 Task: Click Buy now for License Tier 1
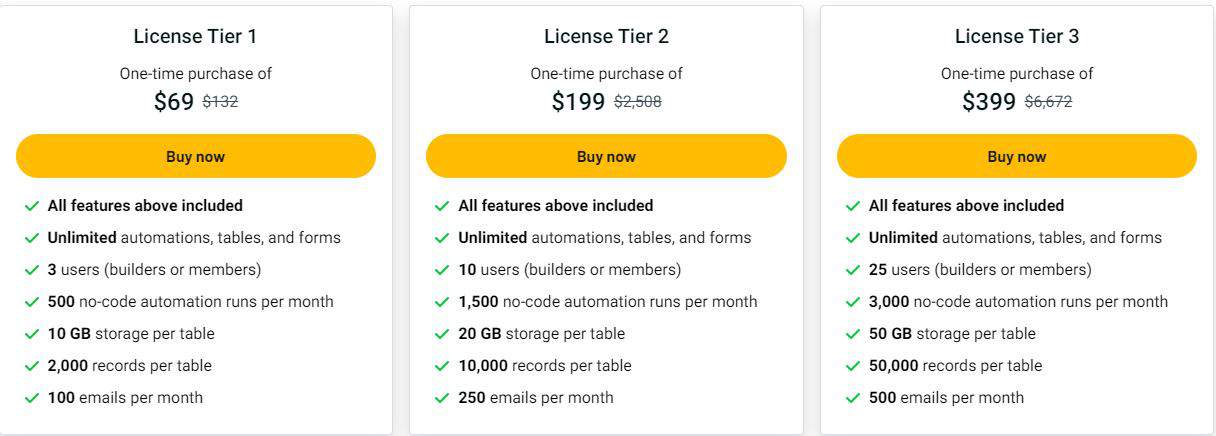195,156
